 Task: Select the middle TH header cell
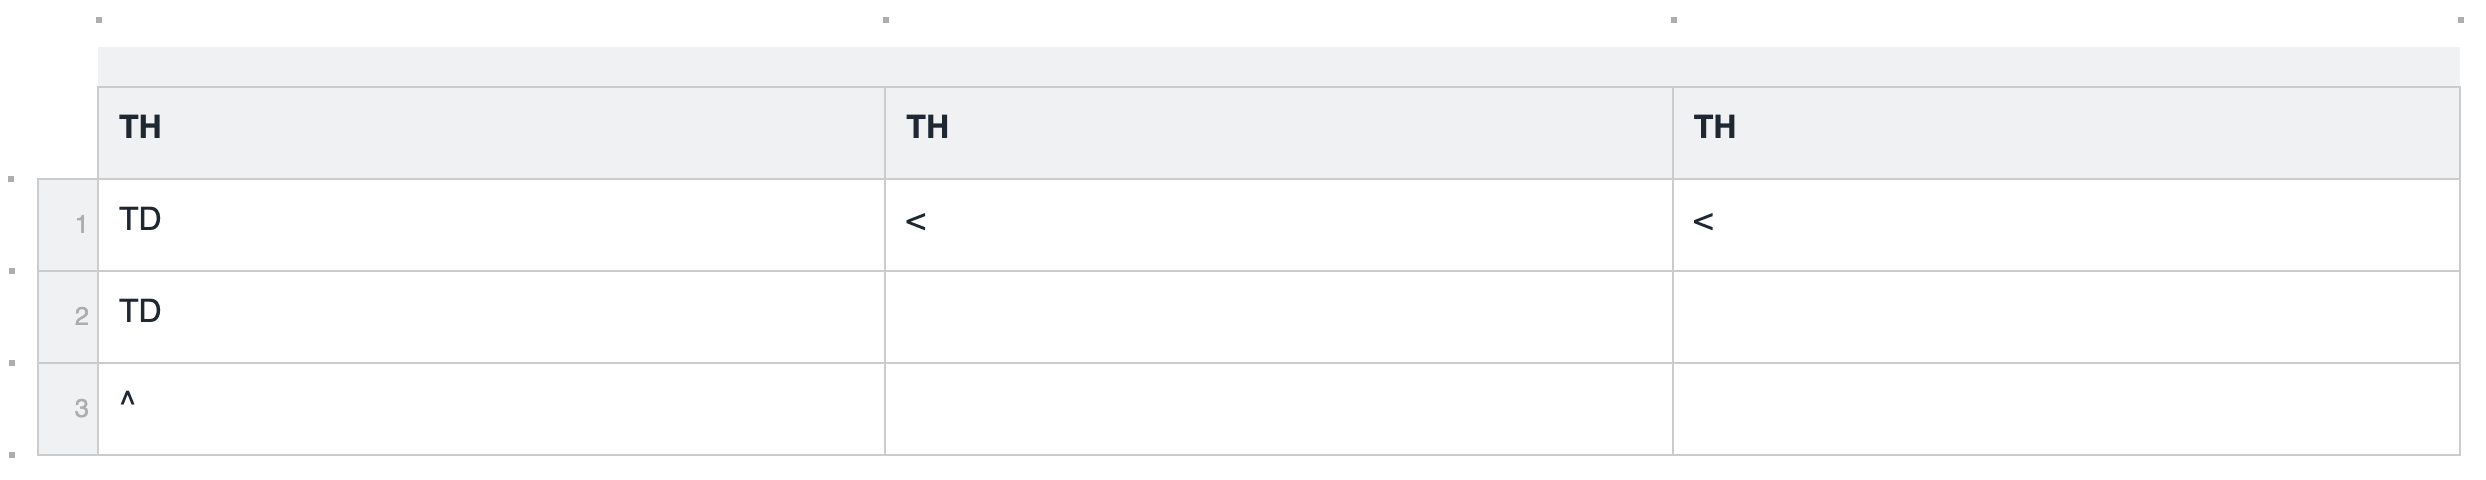pyautogui.click(x=1278, y=133)
